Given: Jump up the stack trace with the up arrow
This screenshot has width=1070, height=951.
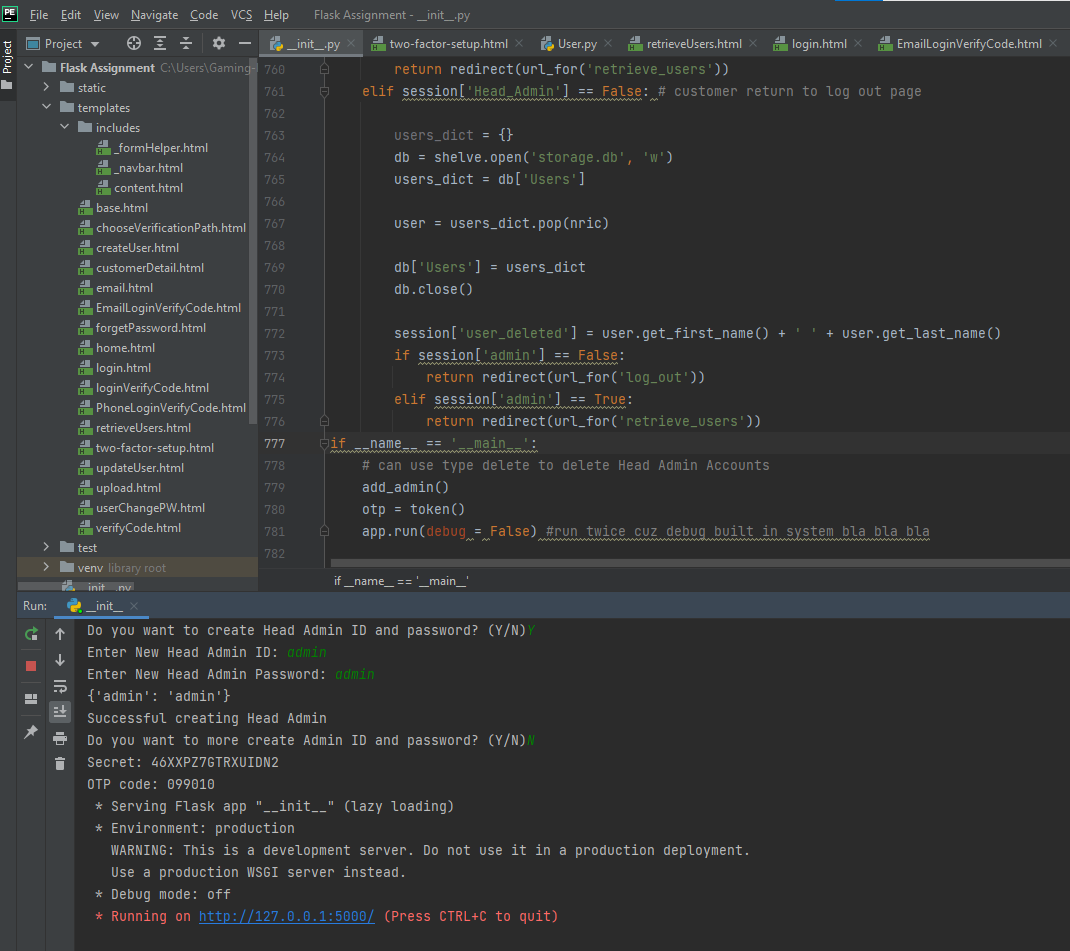Looking at the screenshot, I should [60, 634].
